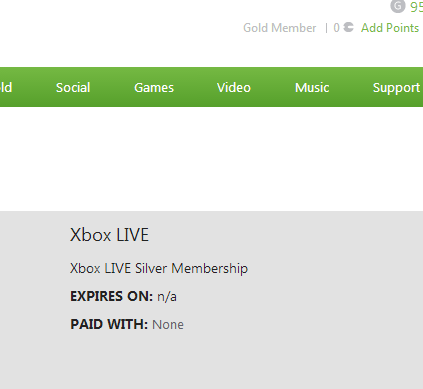423x389 pixels.
Task: Open the Add Points link
Action: point(390,28)
